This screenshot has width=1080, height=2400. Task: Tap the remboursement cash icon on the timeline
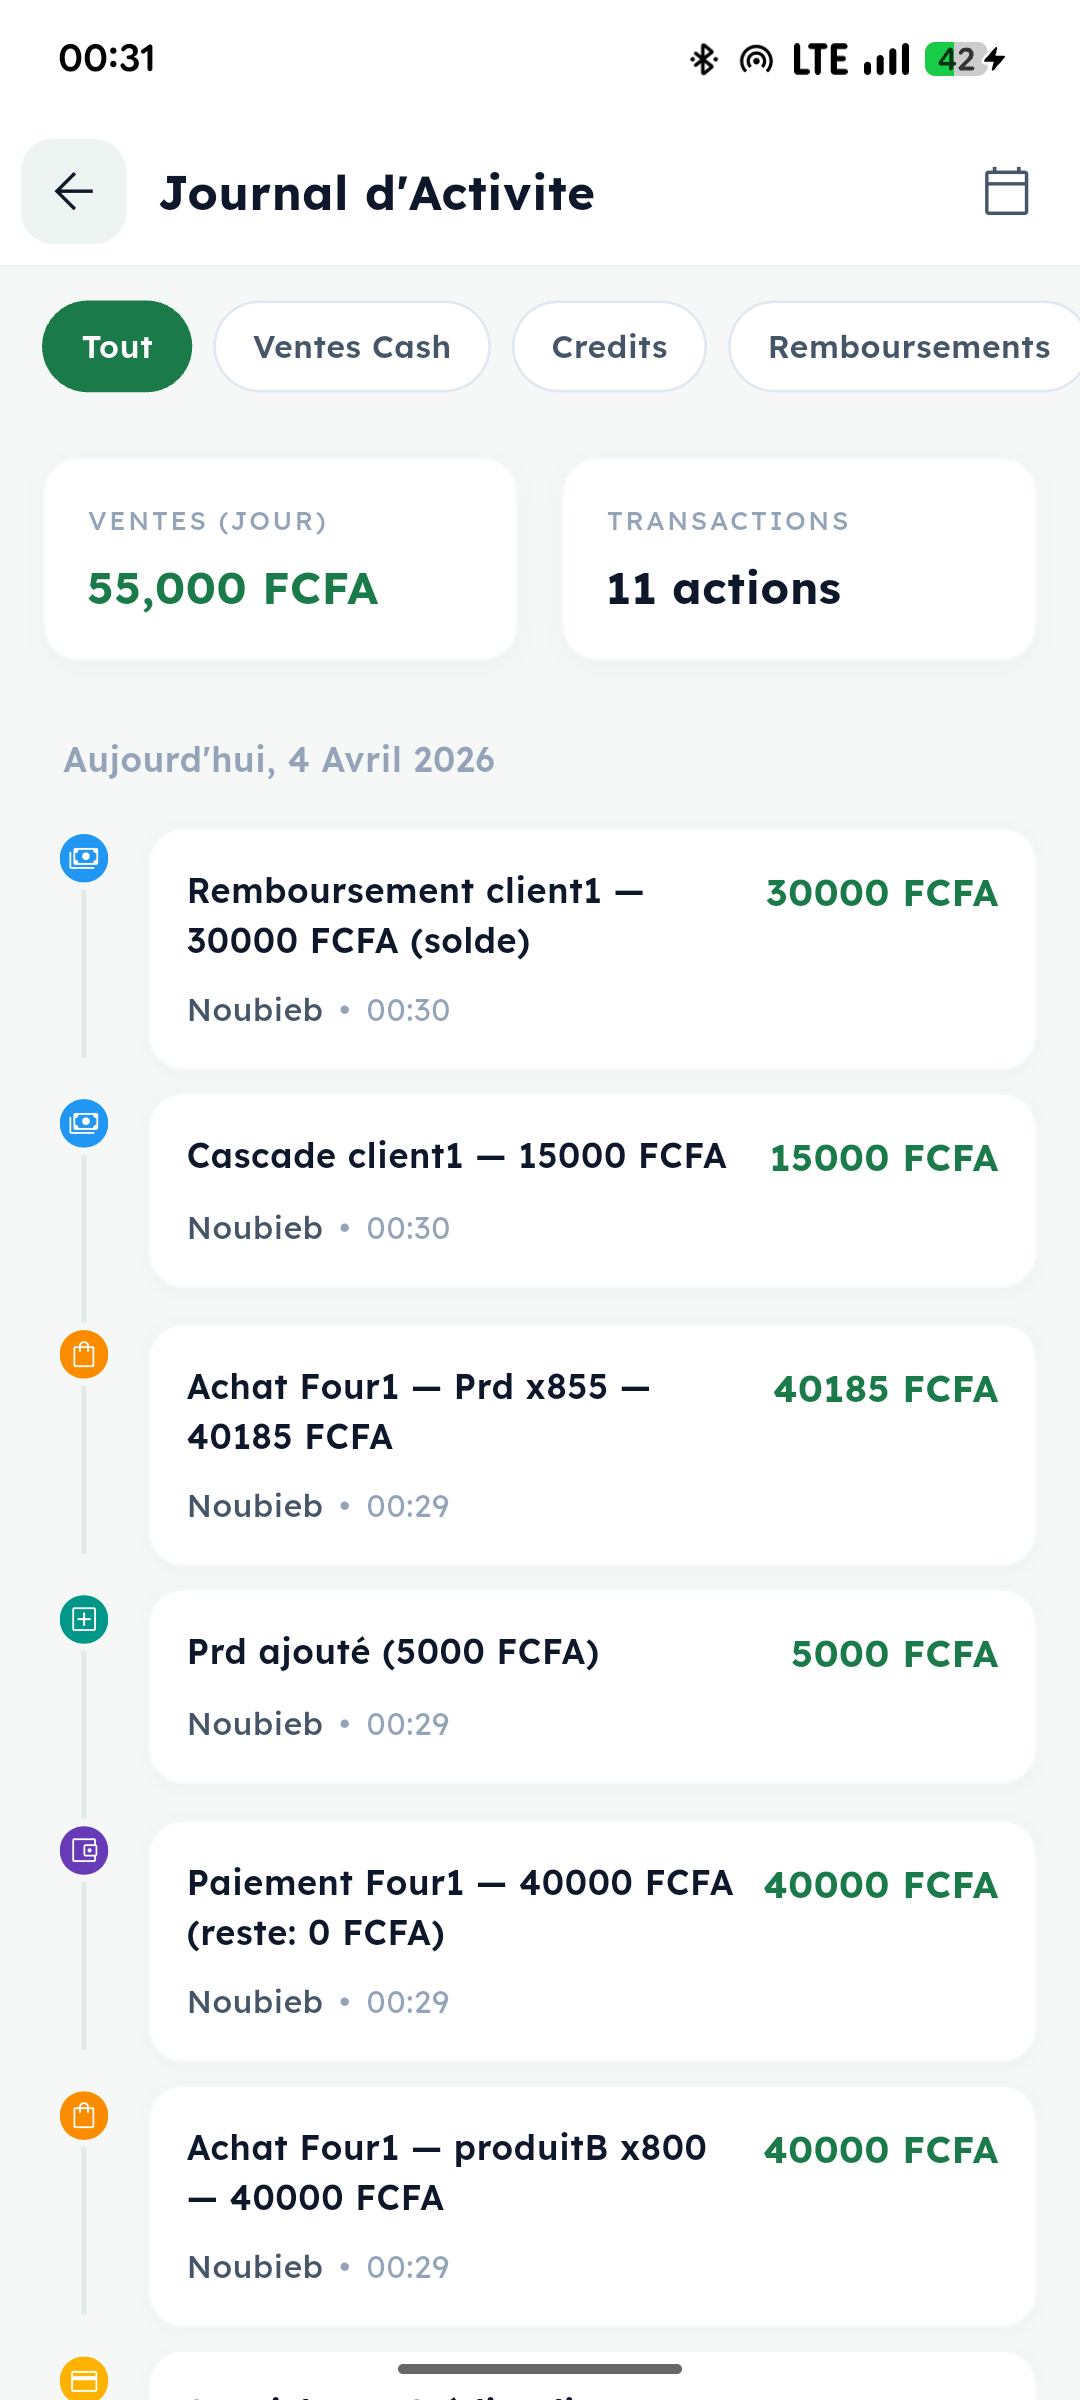pyautogui.click(x=85, y=858)
